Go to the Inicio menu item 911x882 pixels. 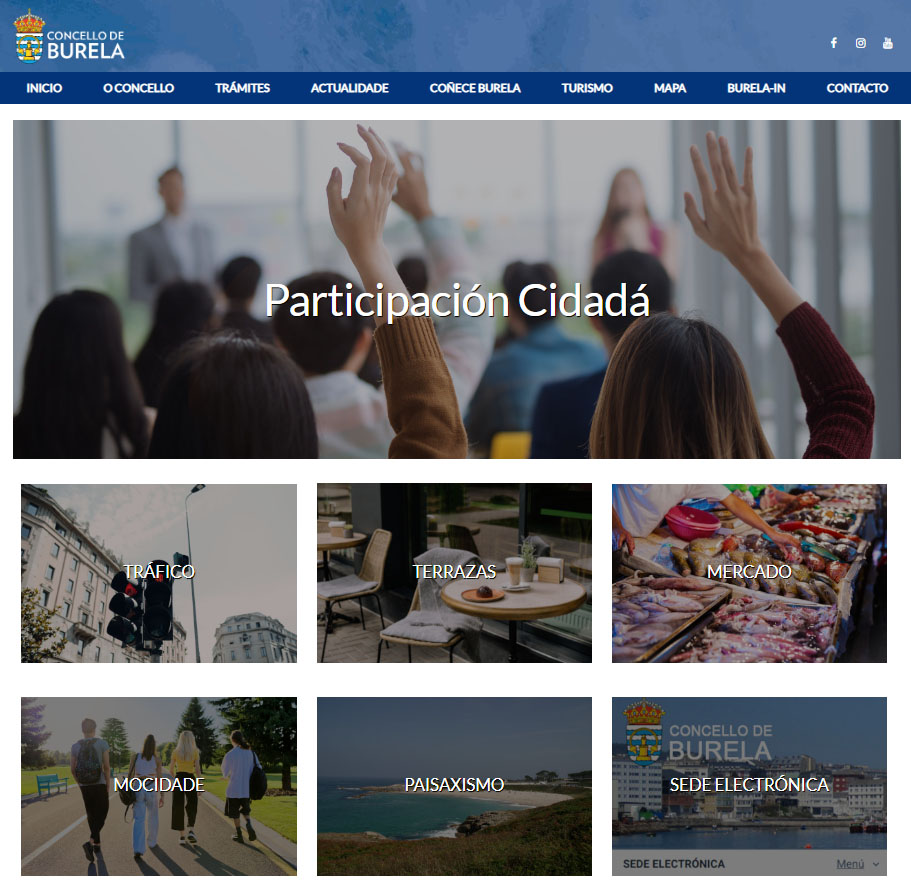[44, 88]
